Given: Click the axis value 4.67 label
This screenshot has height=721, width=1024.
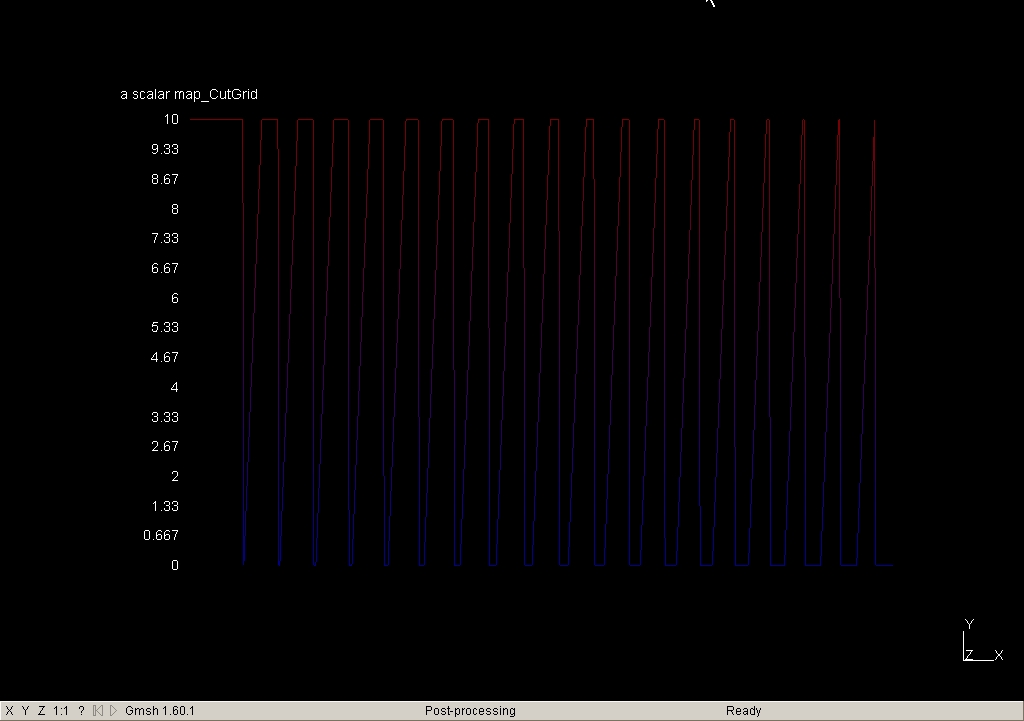Looking at the screenshot, I should point(165,357).
